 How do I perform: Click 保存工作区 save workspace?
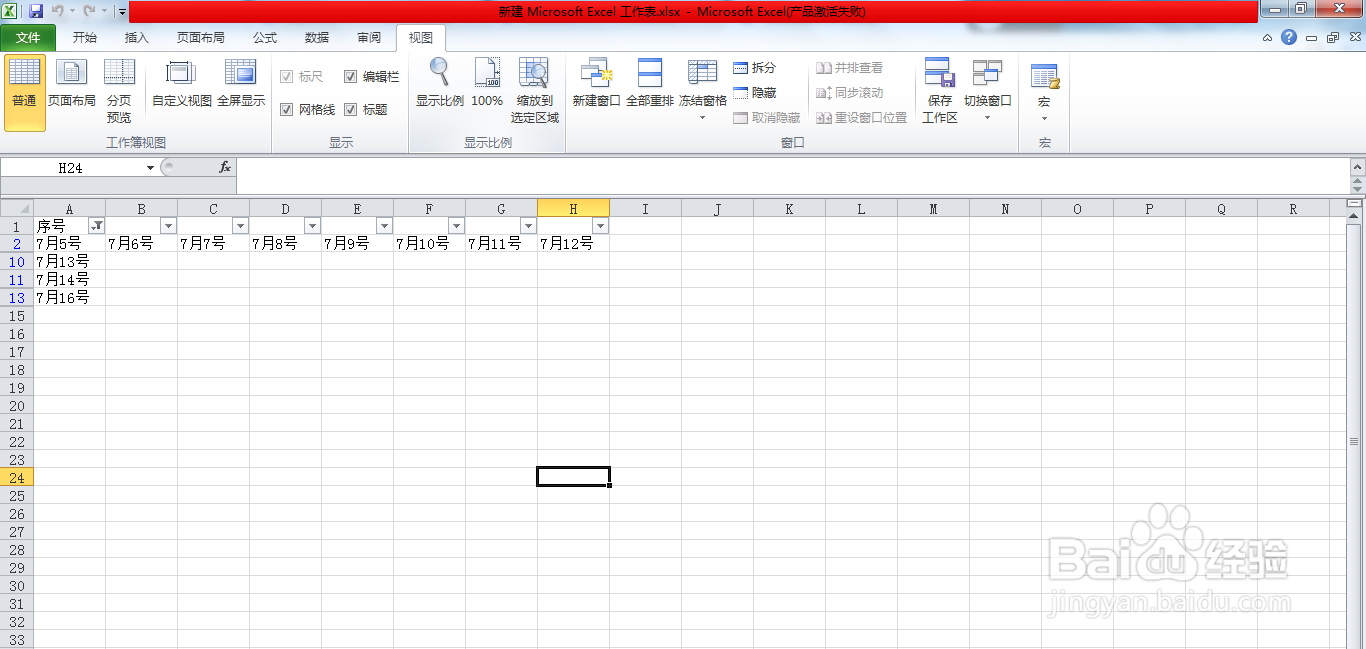pyautogui.click(x=940, y=92)
